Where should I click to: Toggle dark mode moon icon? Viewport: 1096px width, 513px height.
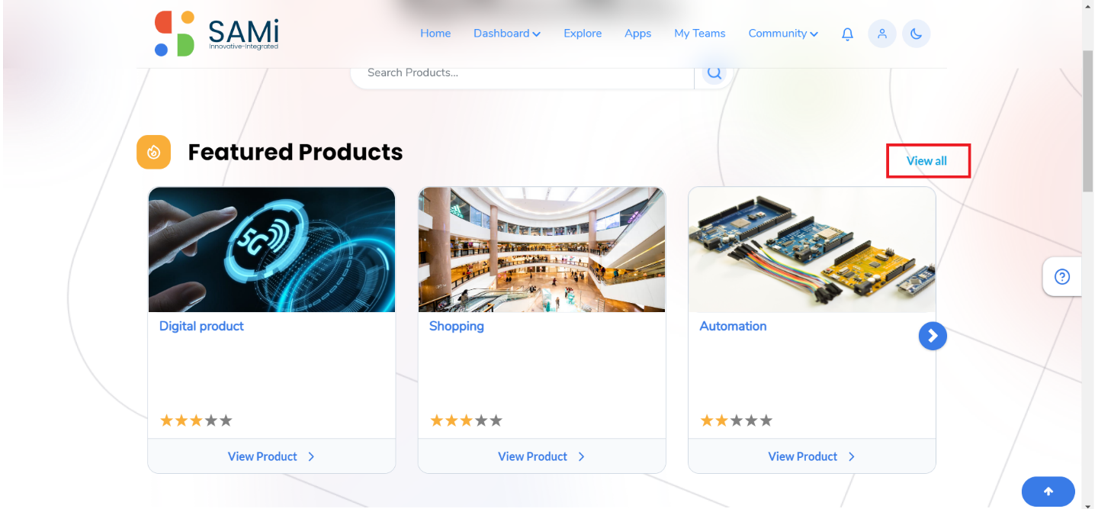coord(916,34)
